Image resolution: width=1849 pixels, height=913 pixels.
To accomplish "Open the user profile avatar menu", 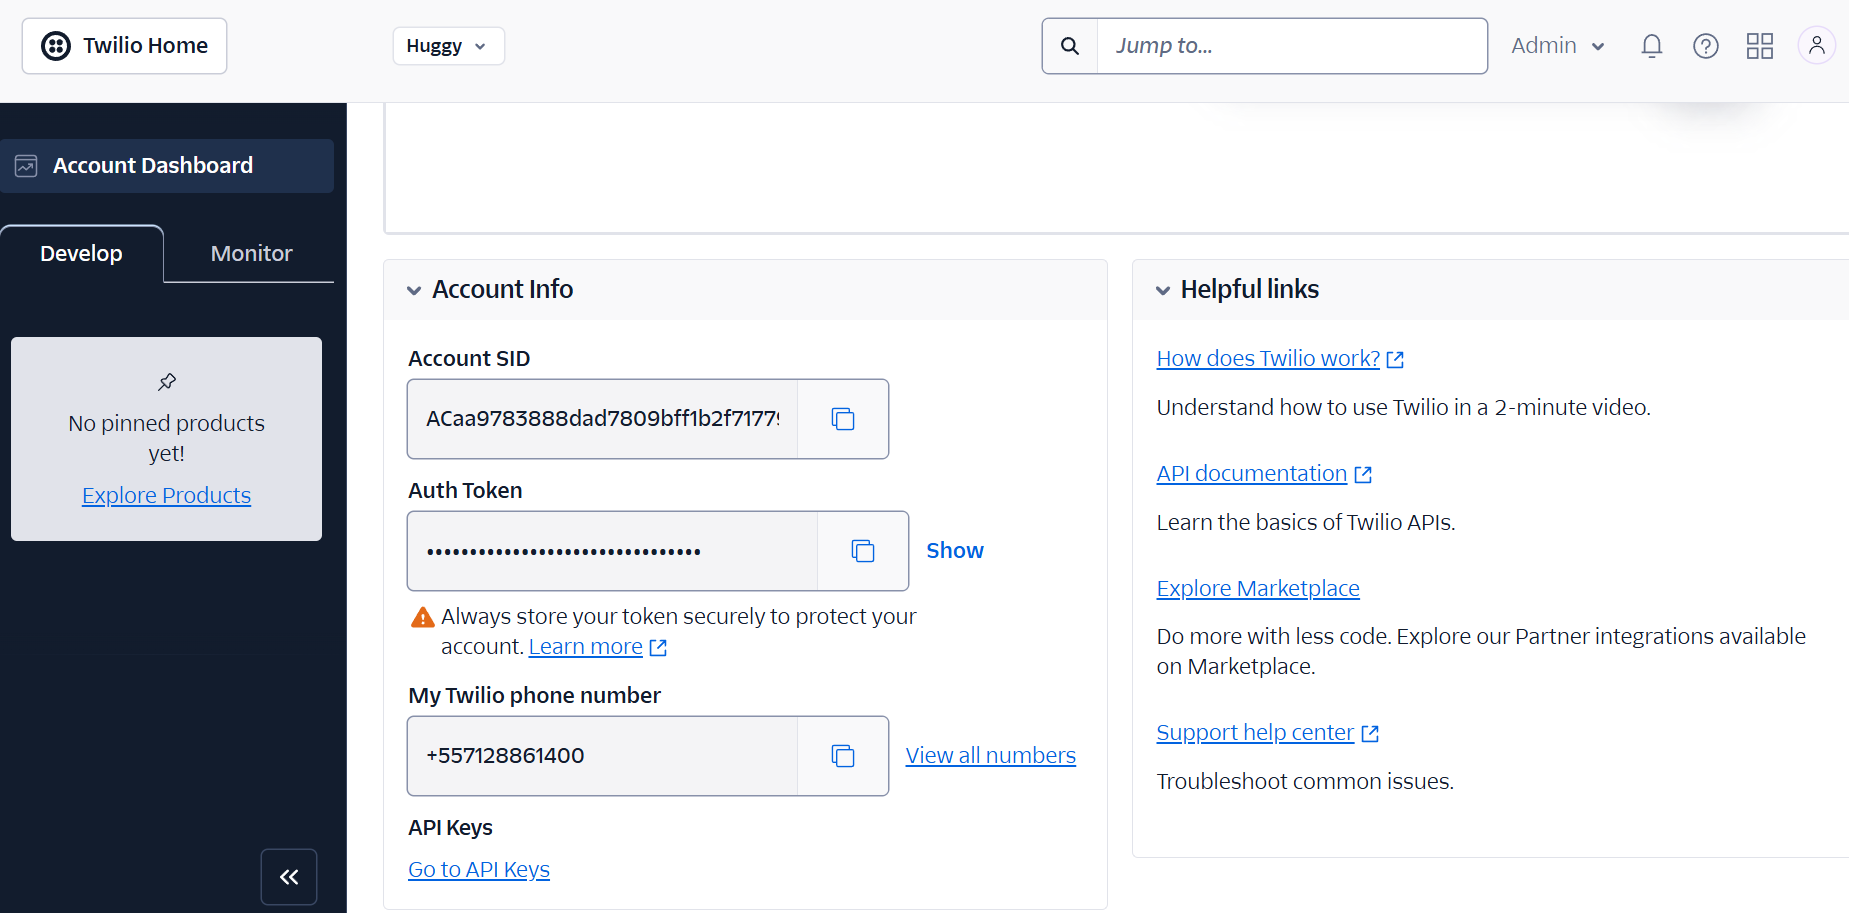I will (x=1816, y=46).
